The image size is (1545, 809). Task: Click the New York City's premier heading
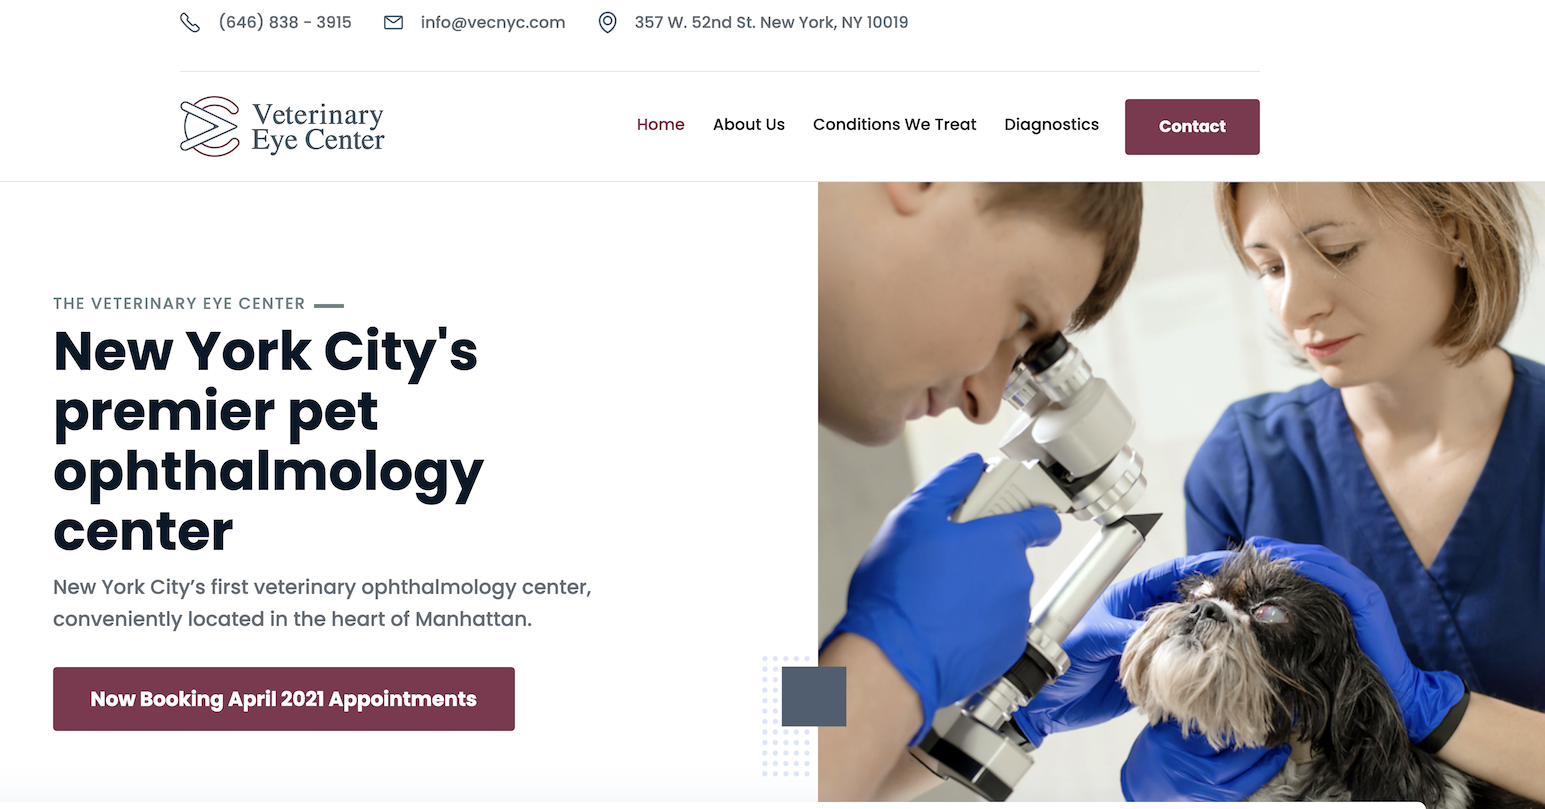tap(269, 441)
